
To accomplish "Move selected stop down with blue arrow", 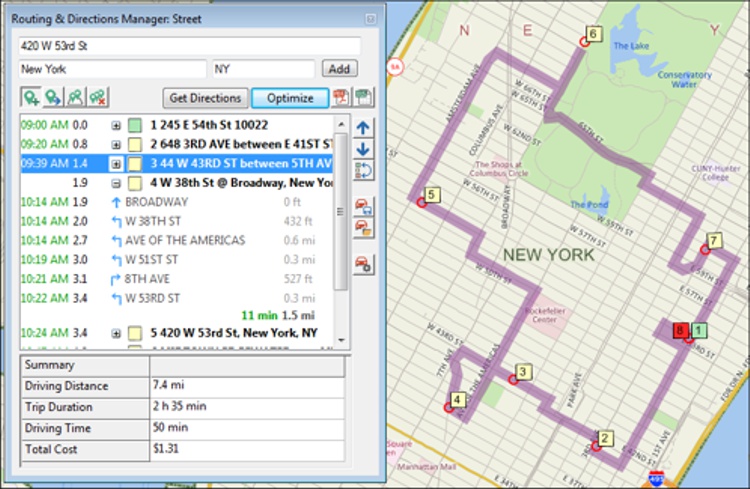I will pos(363,149).
